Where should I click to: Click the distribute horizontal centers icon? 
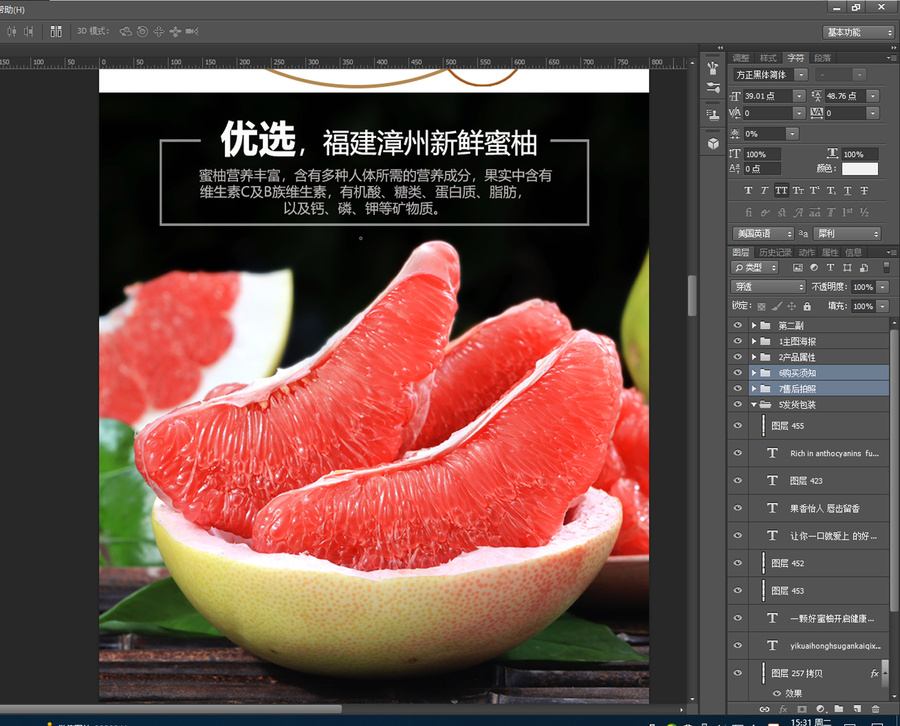[11, 32]
